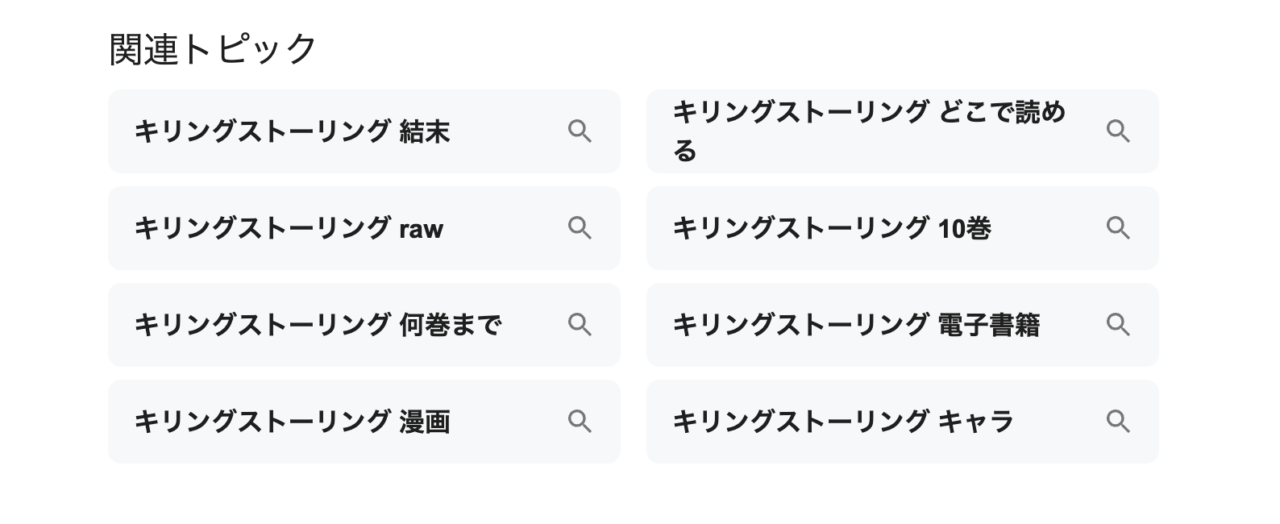This screenshot has width=1280, height=524.
Task: Open the キリングストーリング どこで読める related topic
Action: 868,131
